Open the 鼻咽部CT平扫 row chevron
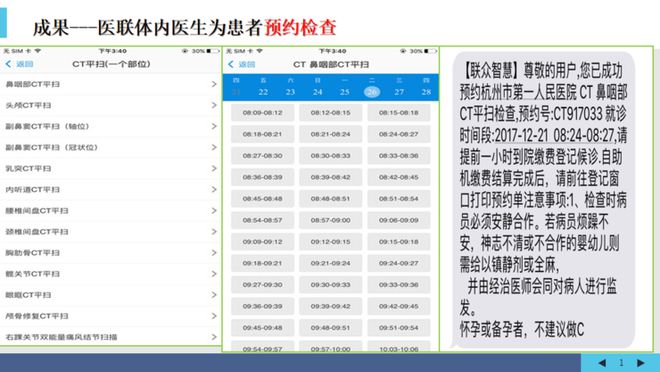Image resolution: width=660 pixels, height=372 pixels. pos(214,84)
